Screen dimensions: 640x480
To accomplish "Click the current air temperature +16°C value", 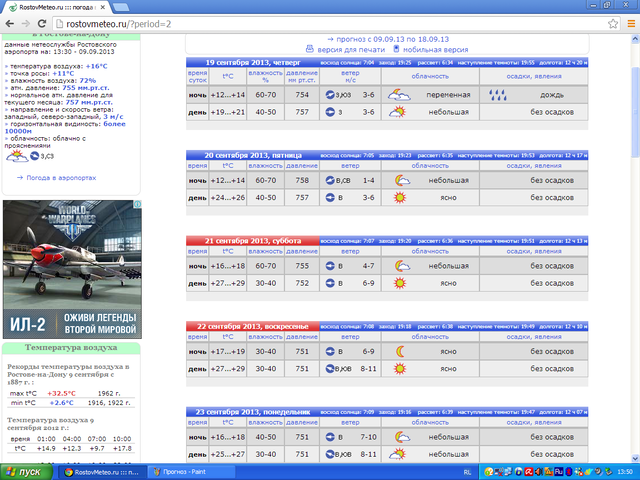I will [x=96, y=66].
